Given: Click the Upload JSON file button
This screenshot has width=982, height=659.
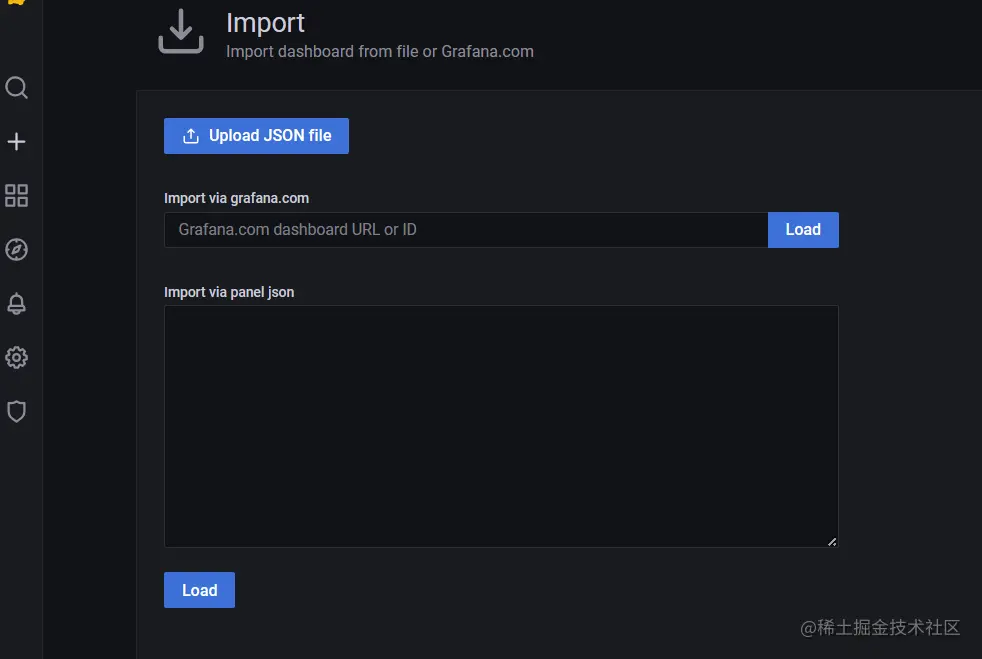Looking at the screenshot, I should click(x=256, y=136).
